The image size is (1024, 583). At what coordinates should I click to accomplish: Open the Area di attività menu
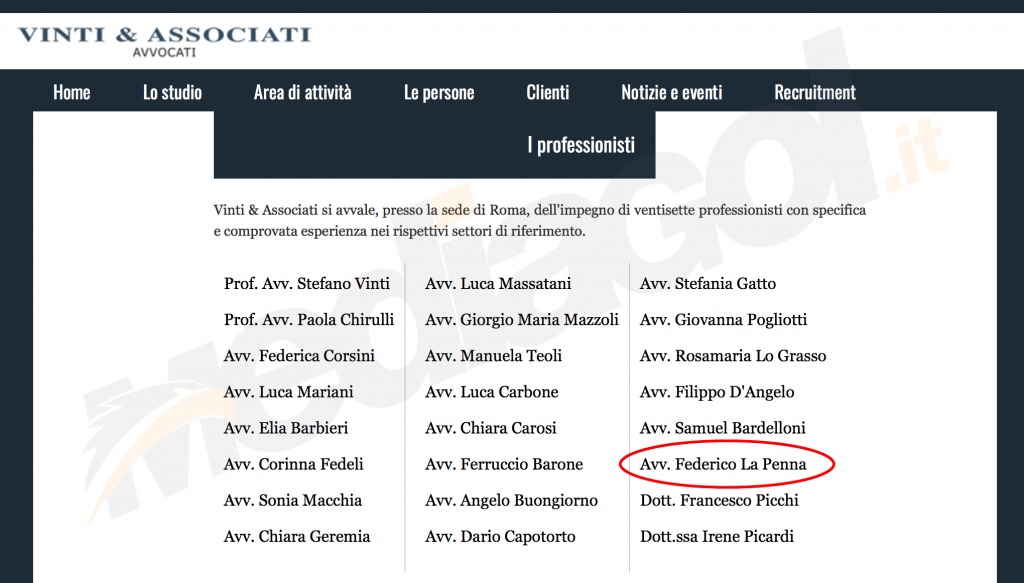tap(302, 93)
